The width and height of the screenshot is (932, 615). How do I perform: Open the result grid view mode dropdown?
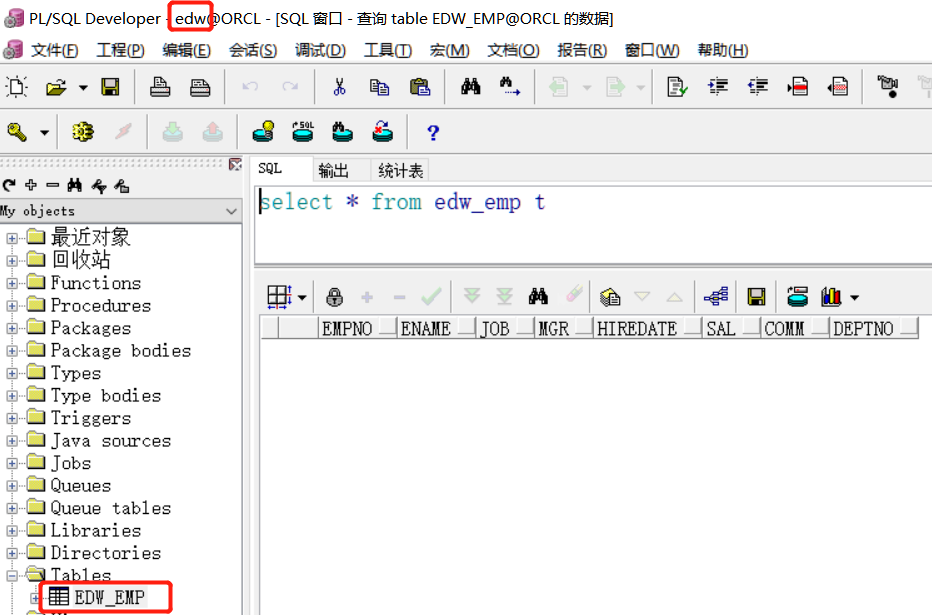coord(302,297)
